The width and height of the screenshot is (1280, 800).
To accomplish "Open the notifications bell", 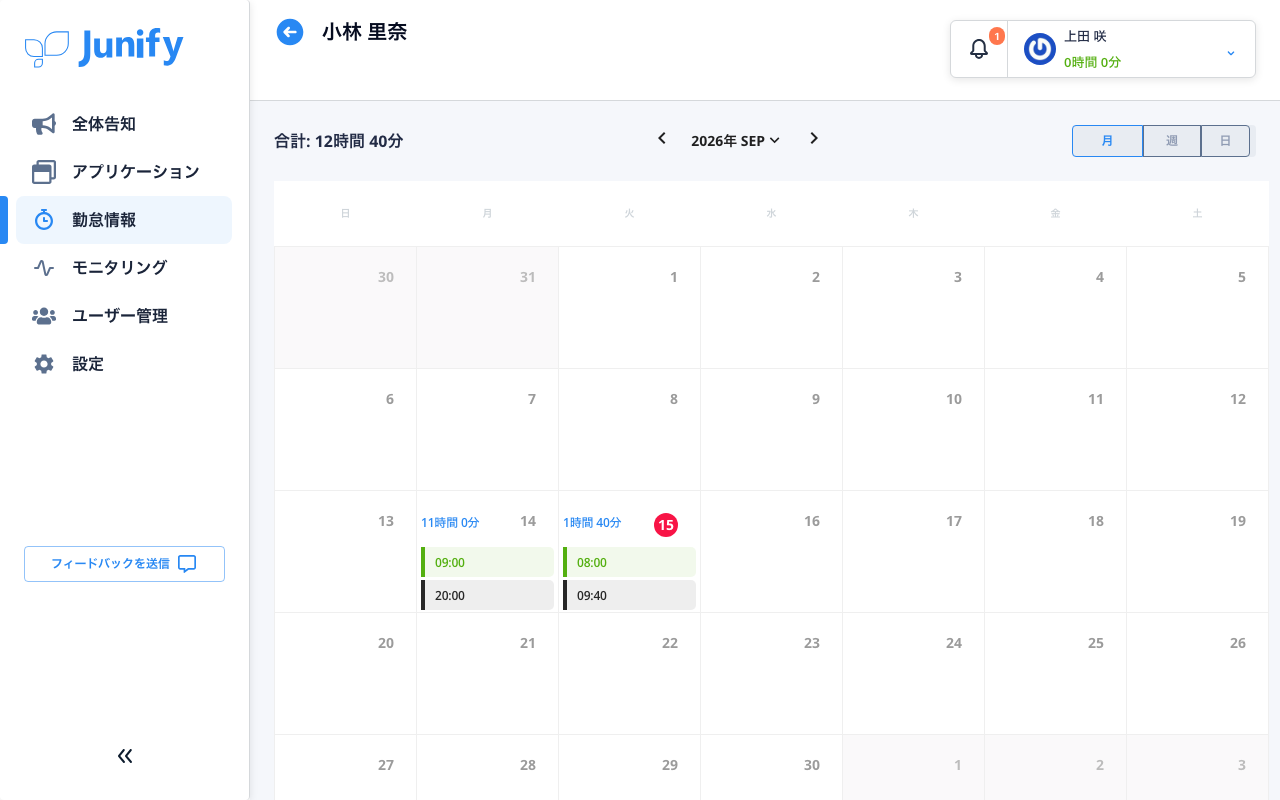I will (x=979, y=49).
